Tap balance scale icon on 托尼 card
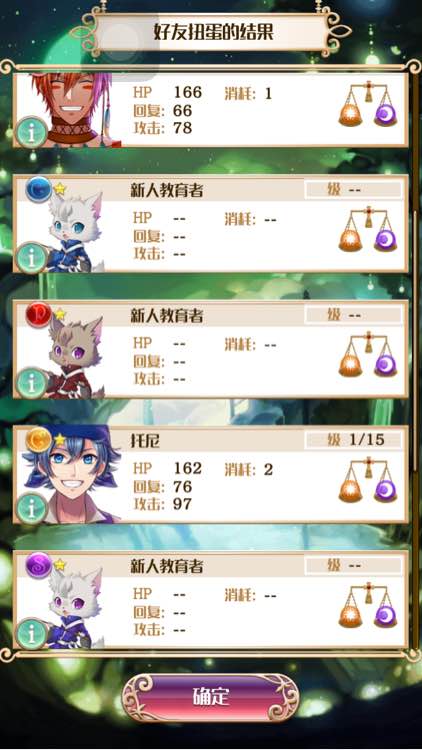 (x=368, y=480)
